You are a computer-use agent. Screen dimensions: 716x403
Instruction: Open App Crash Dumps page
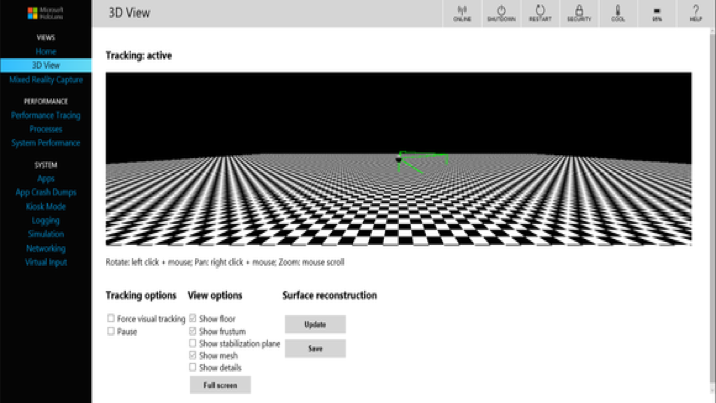[x=46, y=192]
